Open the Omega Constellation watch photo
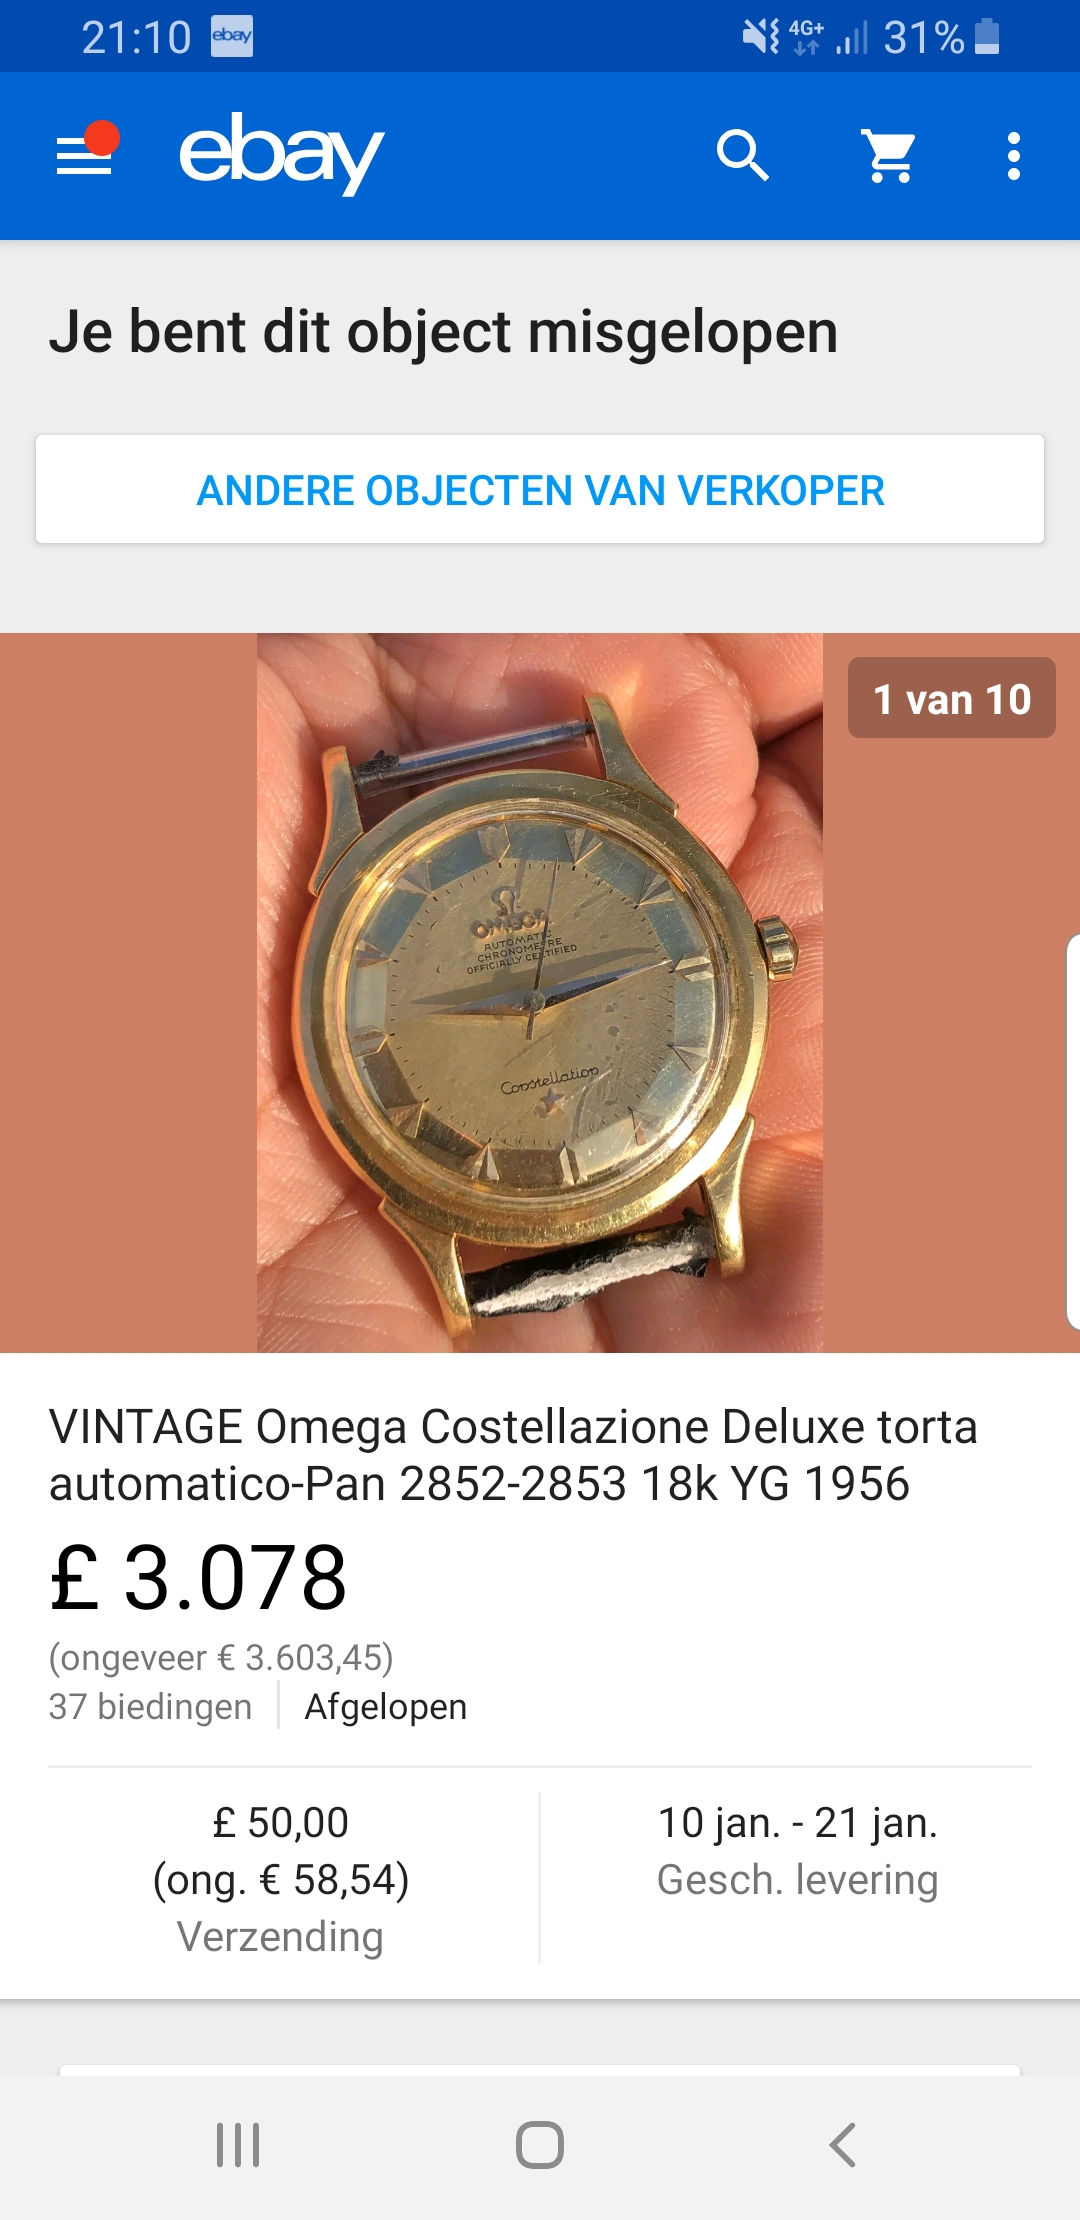The width and height of the screenshot is (1080, 2220). tap(540, 993)
